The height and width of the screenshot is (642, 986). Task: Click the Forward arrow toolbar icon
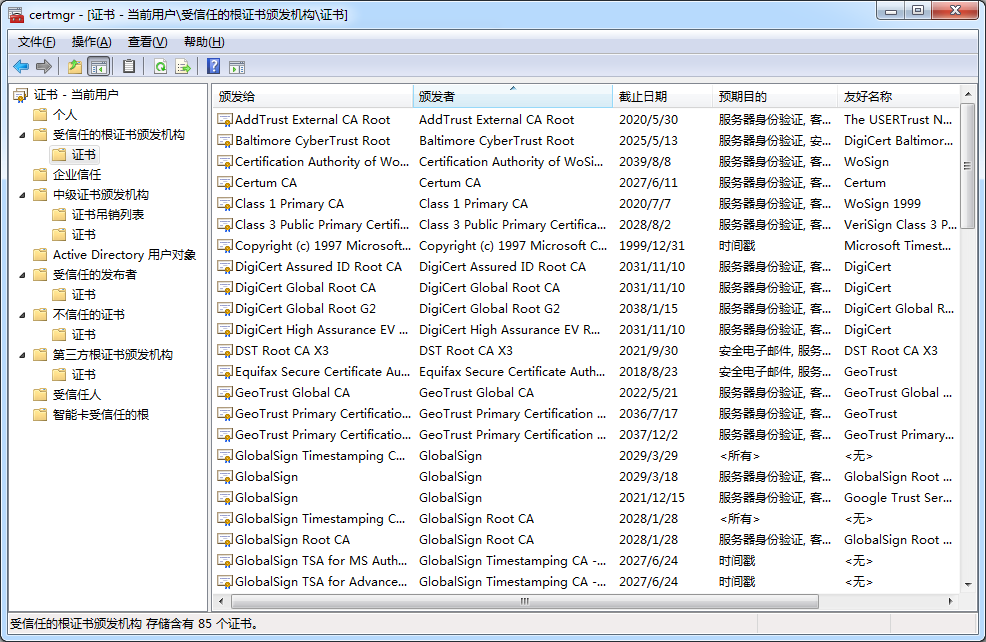(x=43, y=66)
